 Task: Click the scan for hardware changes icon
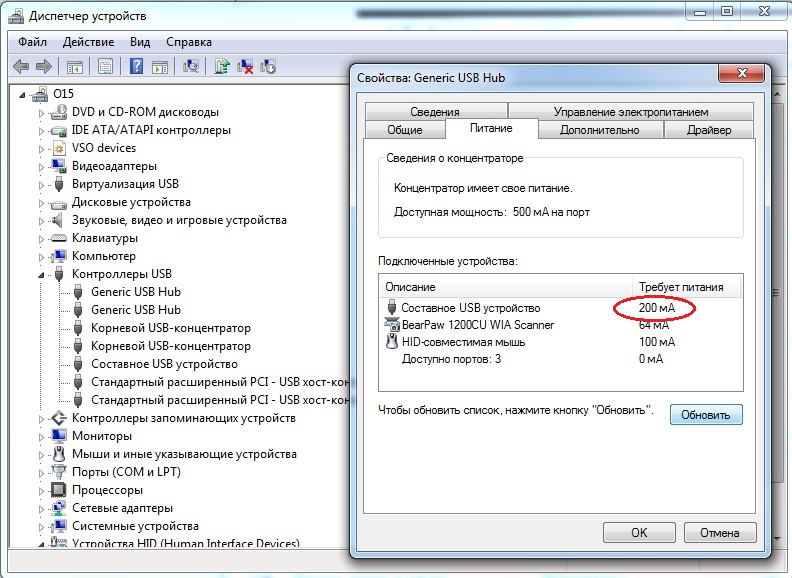(191, 66)
